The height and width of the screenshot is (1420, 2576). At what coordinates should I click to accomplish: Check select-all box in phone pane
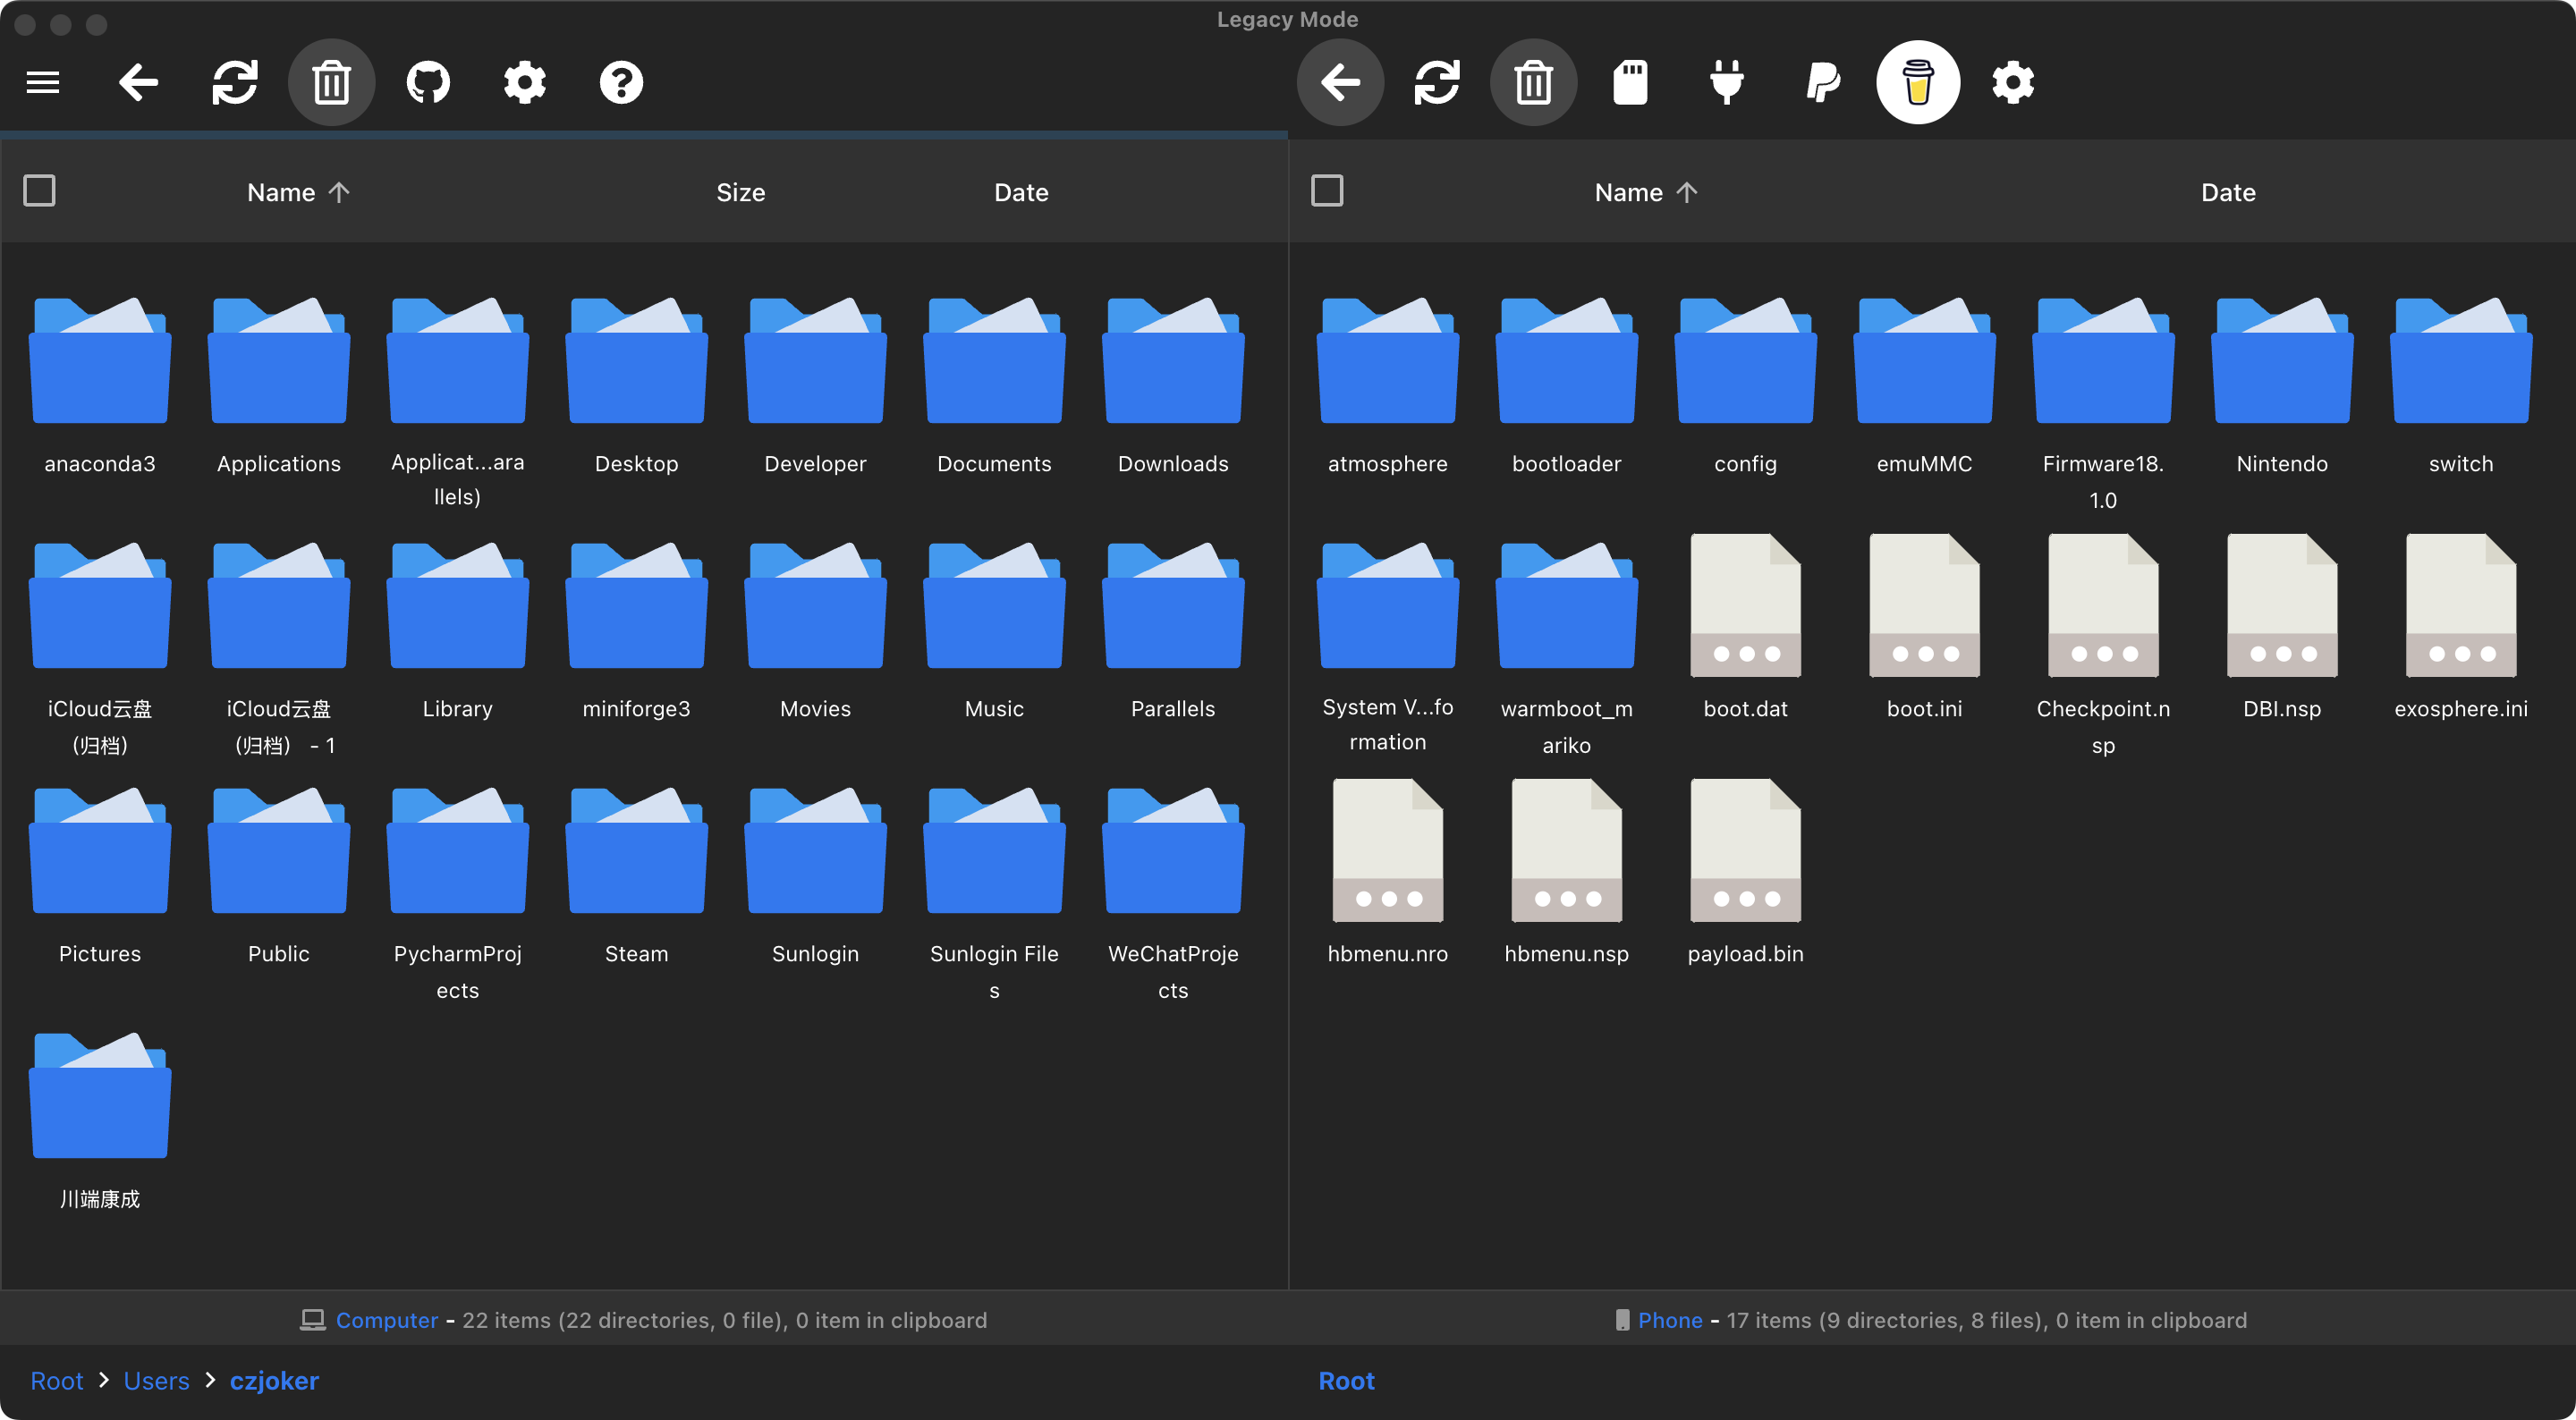[1327, 191]
